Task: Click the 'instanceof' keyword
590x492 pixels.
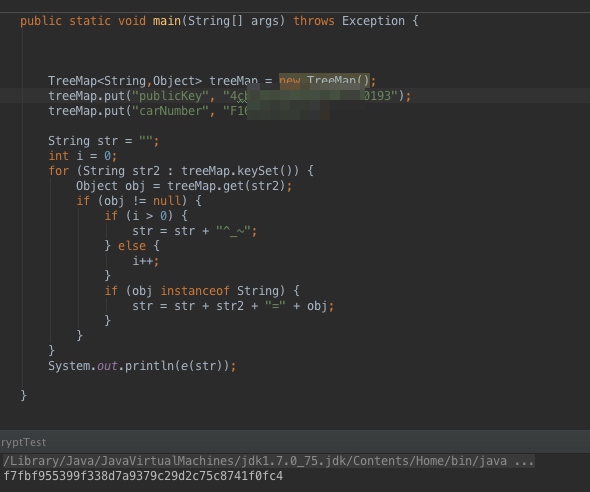Action: coord(195,291)
